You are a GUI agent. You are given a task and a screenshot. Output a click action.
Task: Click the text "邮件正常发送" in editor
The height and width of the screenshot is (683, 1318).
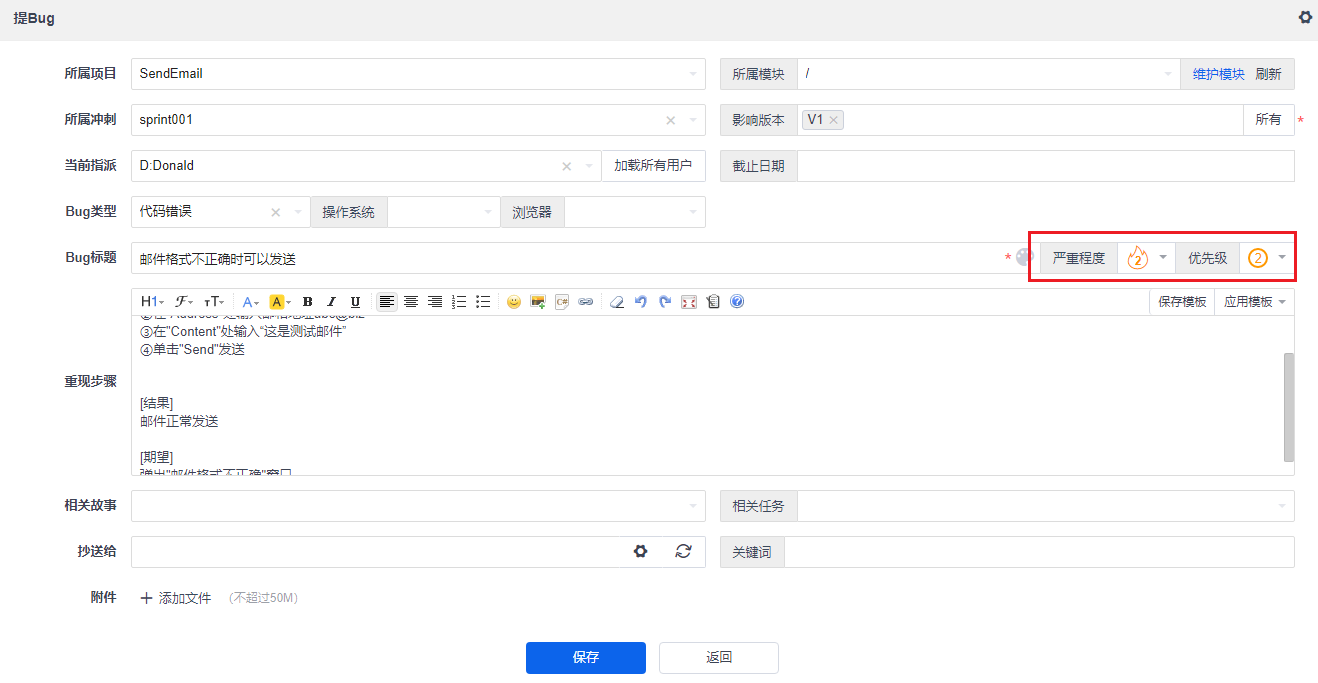pyautogui.click(x=179, y=421)
